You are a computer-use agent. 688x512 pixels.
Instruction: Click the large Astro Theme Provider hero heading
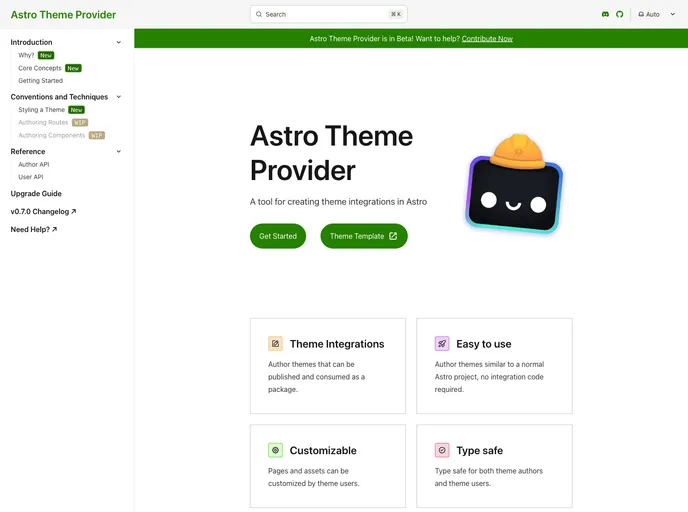click(331, 153)
